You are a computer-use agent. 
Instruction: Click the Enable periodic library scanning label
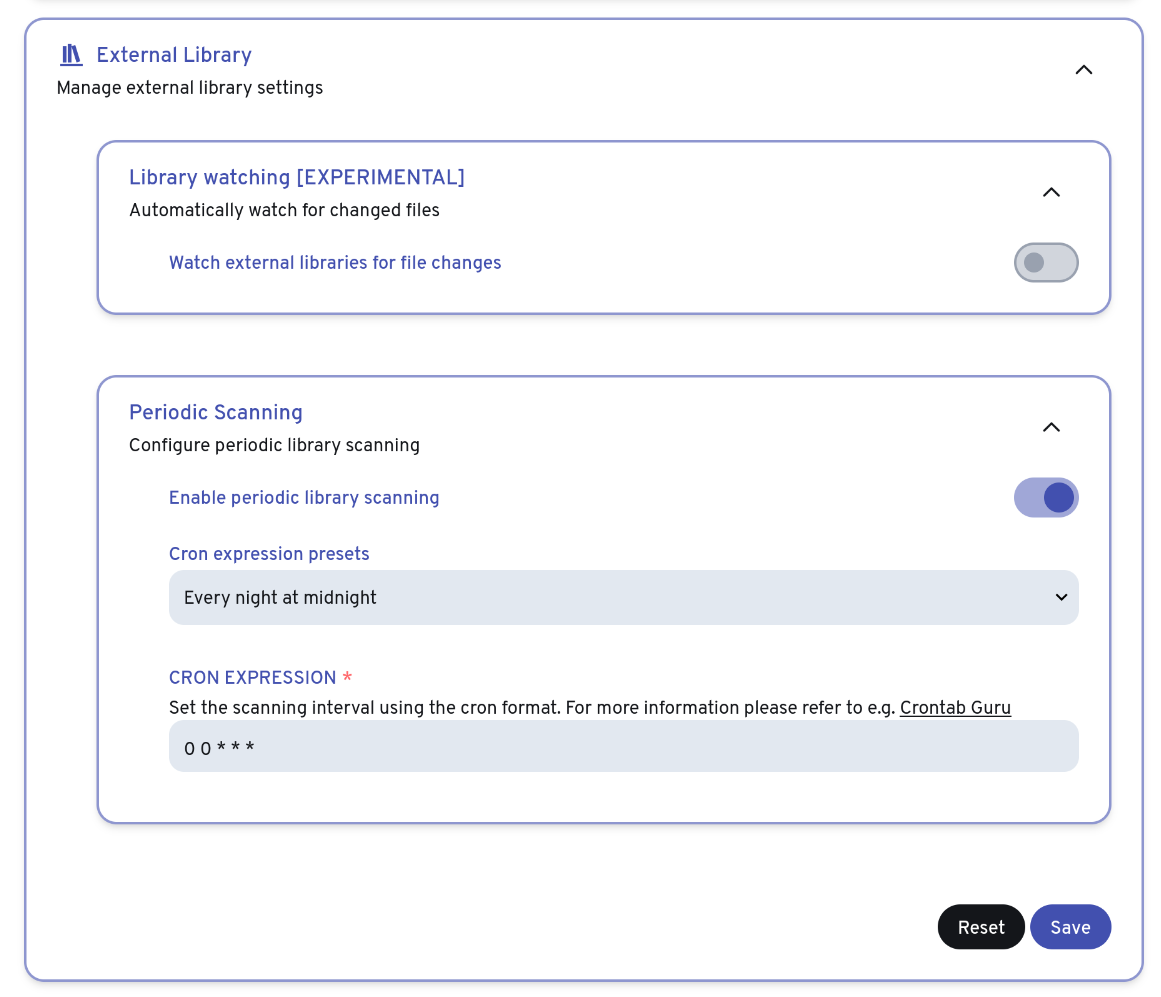pyautogui.click(x=304, y=498)
